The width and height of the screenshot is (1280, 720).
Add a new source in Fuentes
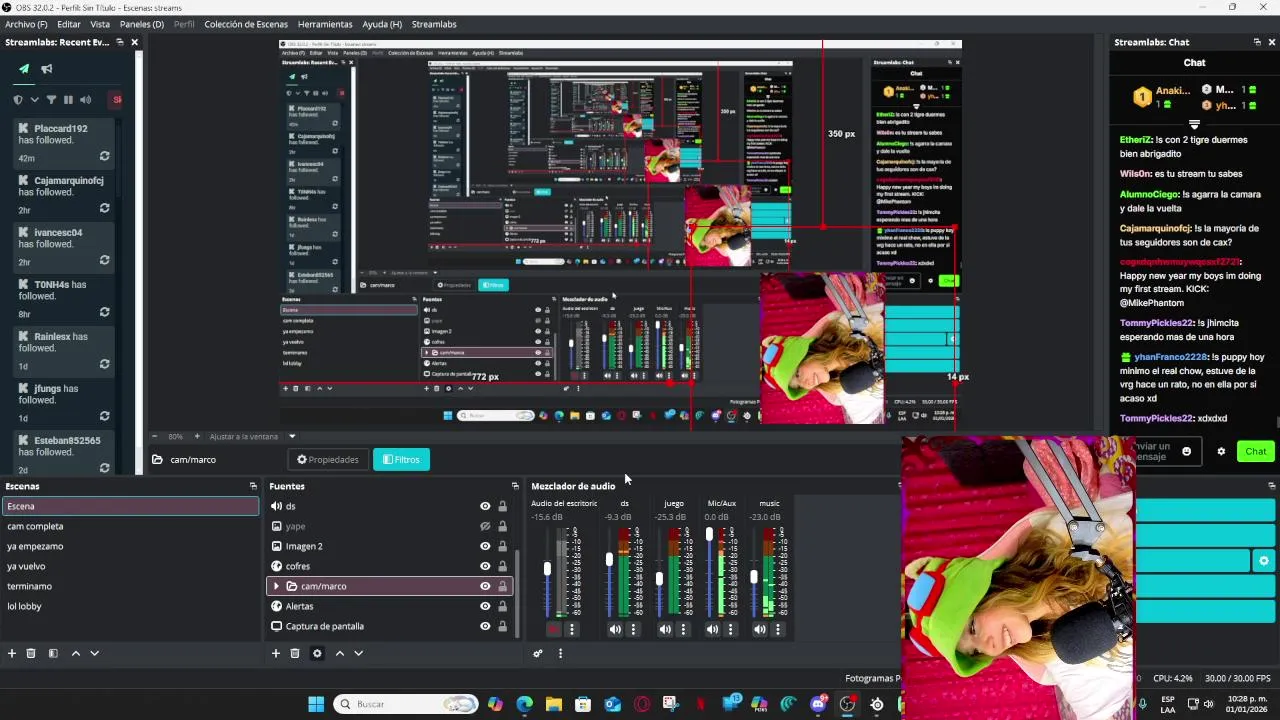point(276,653)
